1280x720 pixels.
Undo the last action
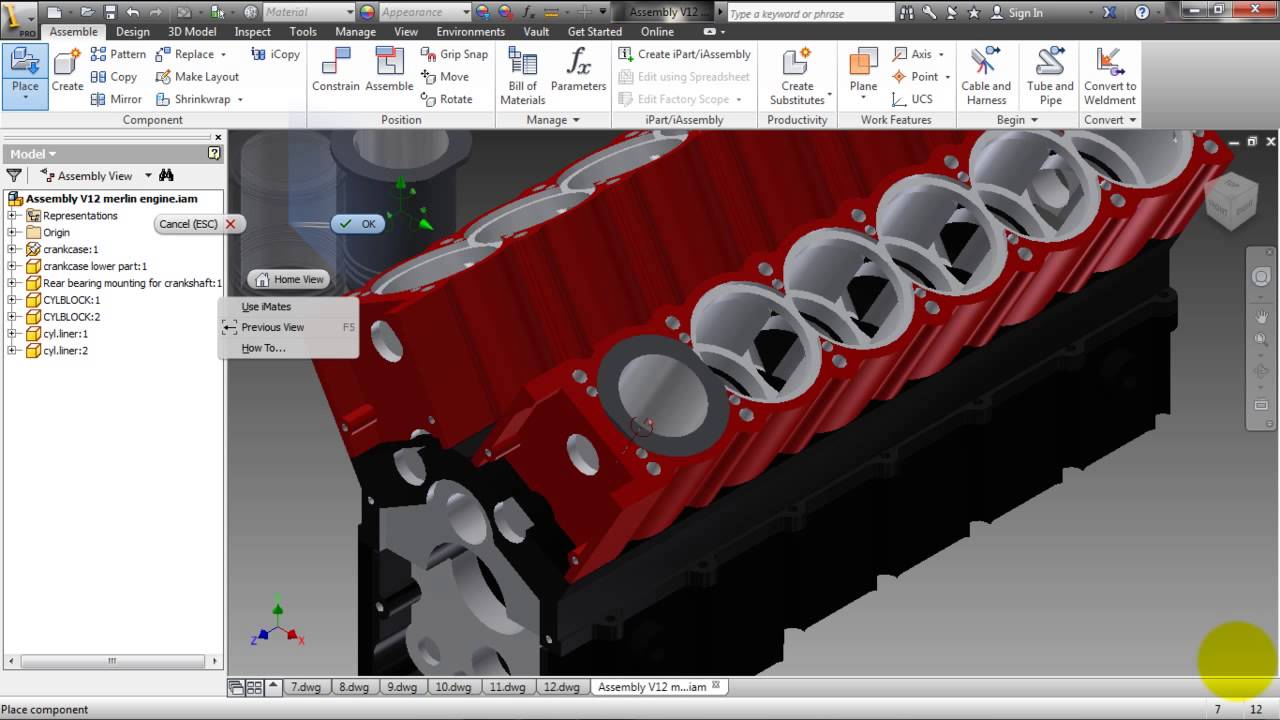pos(133,12)
